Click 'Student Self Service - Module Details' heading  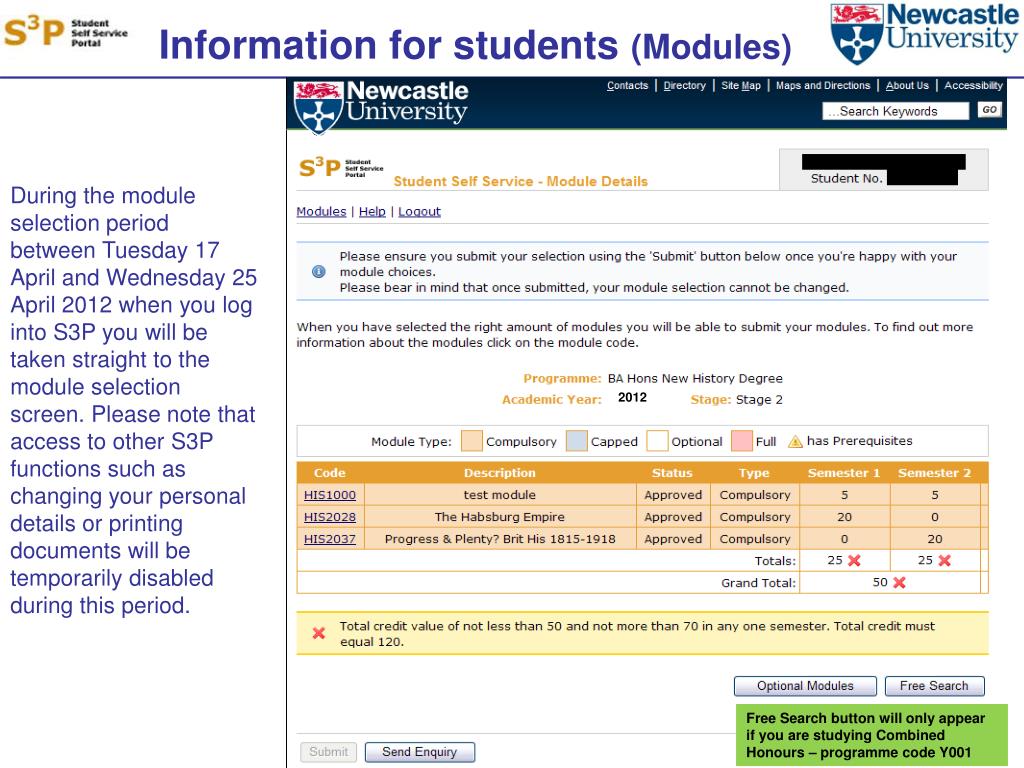(520, 182)
